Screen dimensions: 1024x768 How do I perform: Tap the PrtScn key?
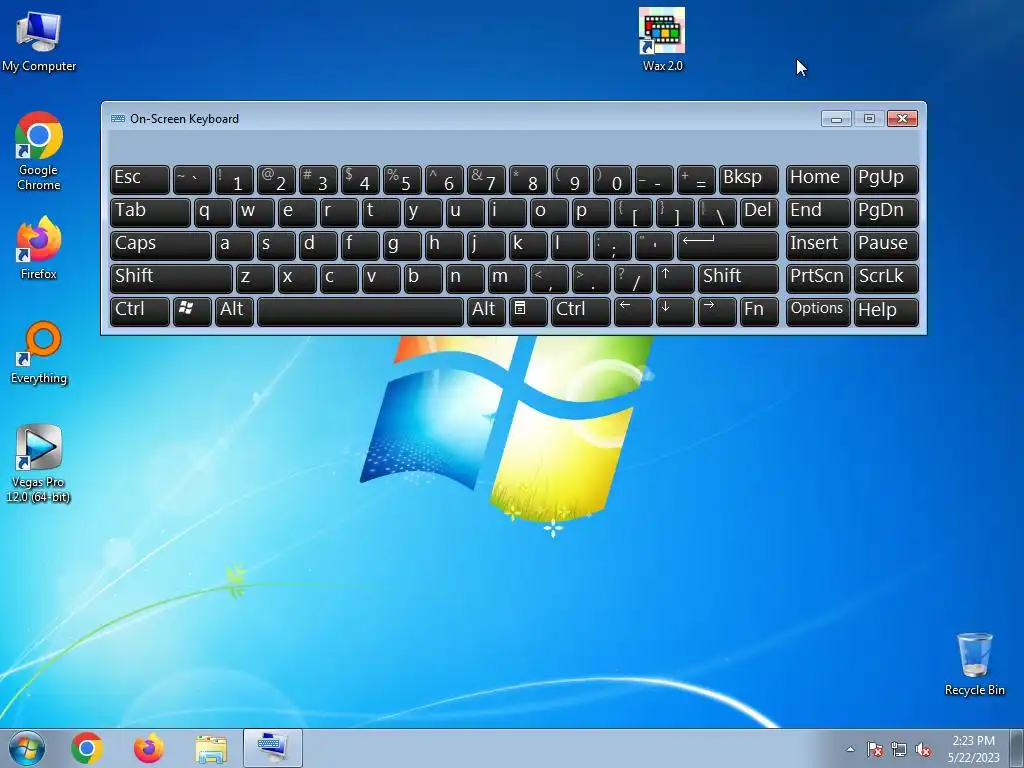818,279
